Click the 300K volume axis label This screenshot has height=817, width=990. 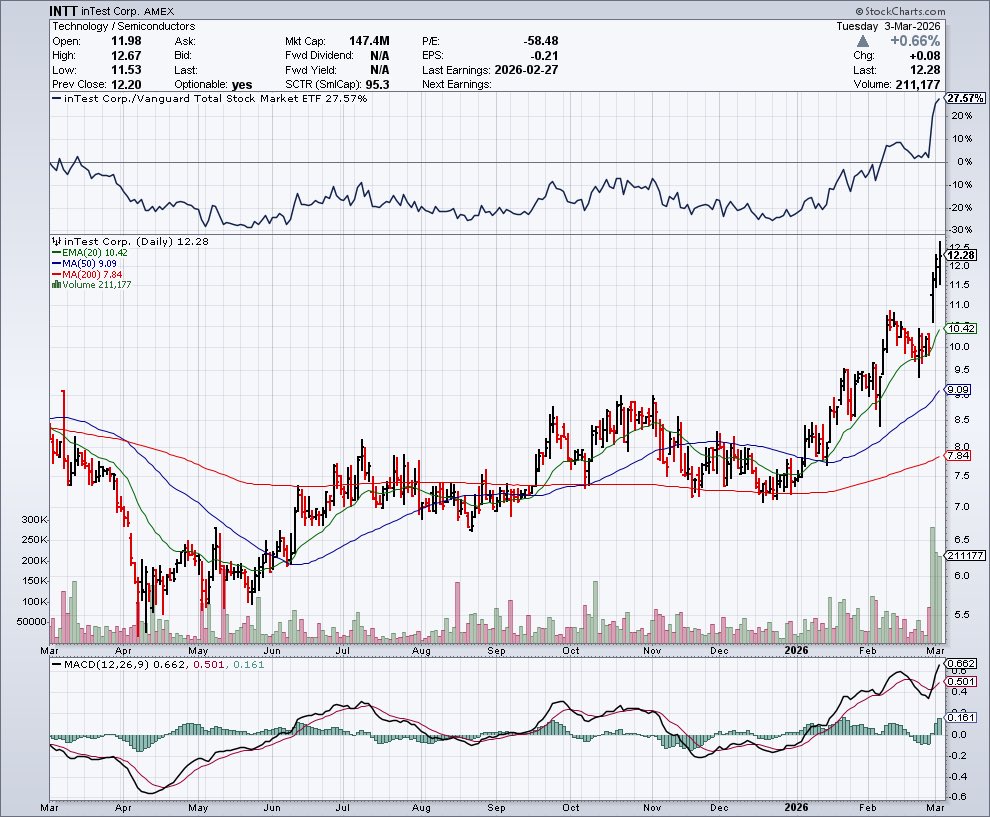tap(35, 520)
